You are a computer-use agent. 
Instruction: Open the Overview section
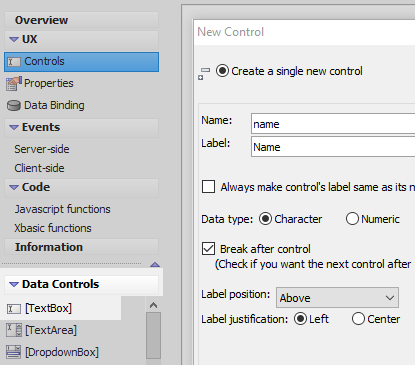(81, 20)
